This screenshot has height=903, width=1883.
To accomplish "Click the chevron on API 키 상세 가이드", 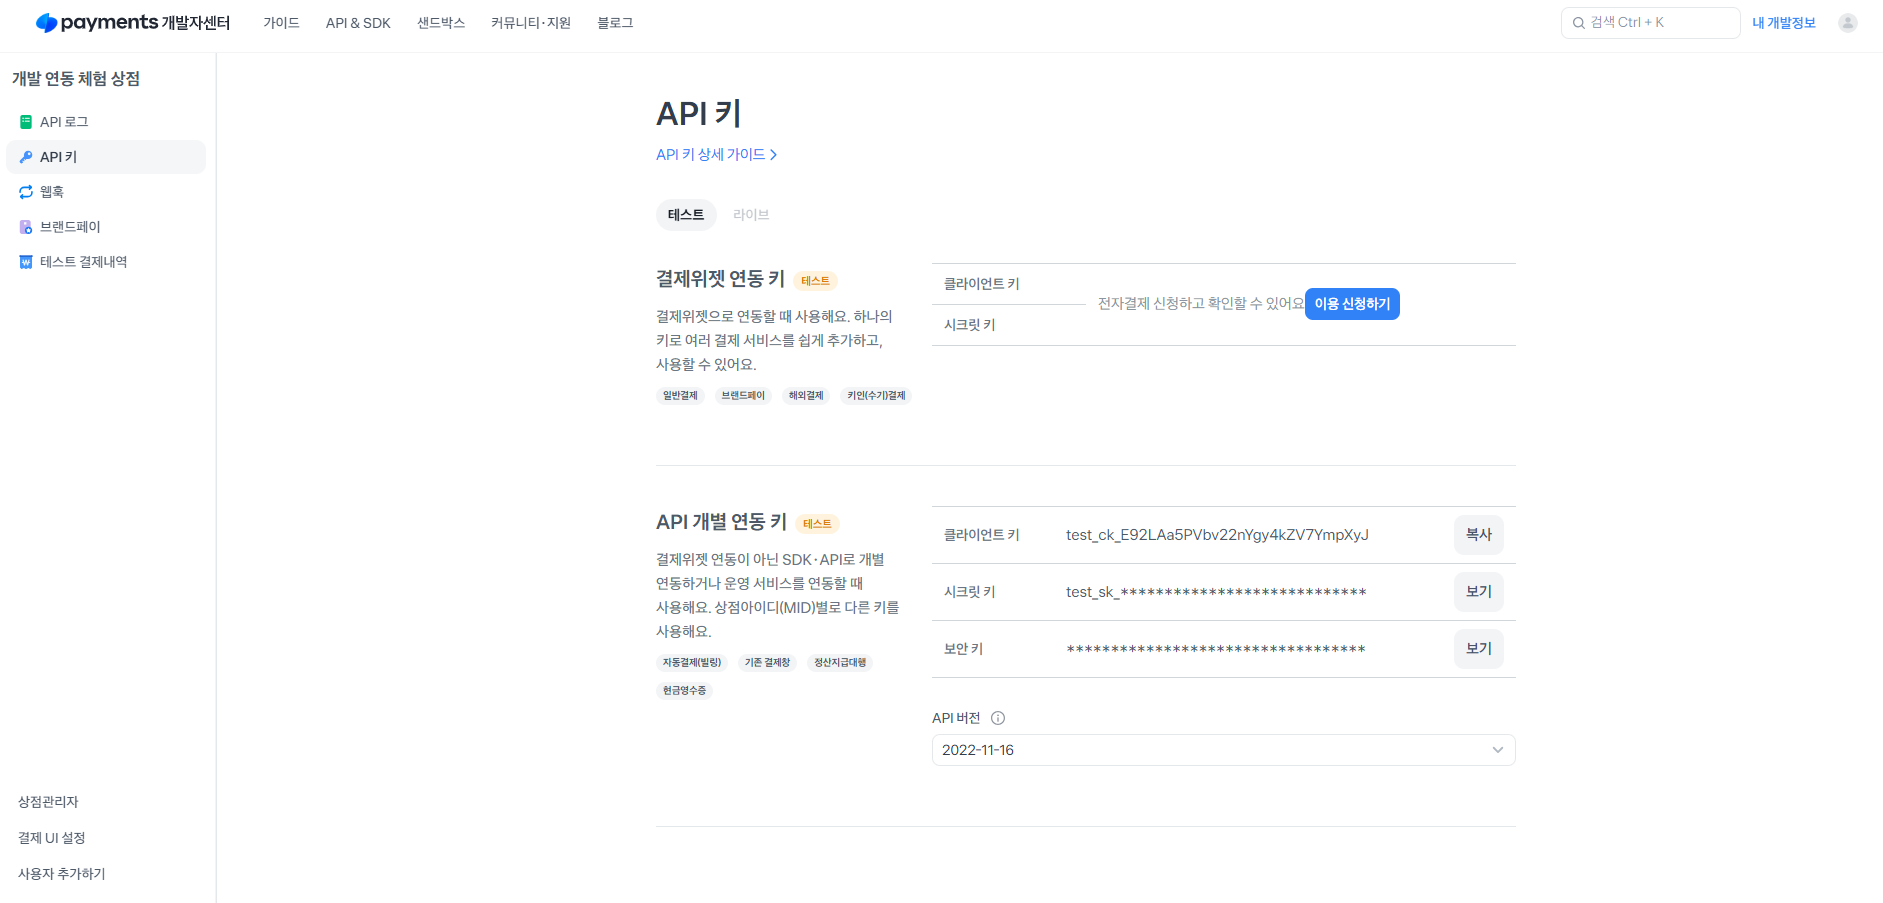I will pyautogui.click(x=773, y=155).
